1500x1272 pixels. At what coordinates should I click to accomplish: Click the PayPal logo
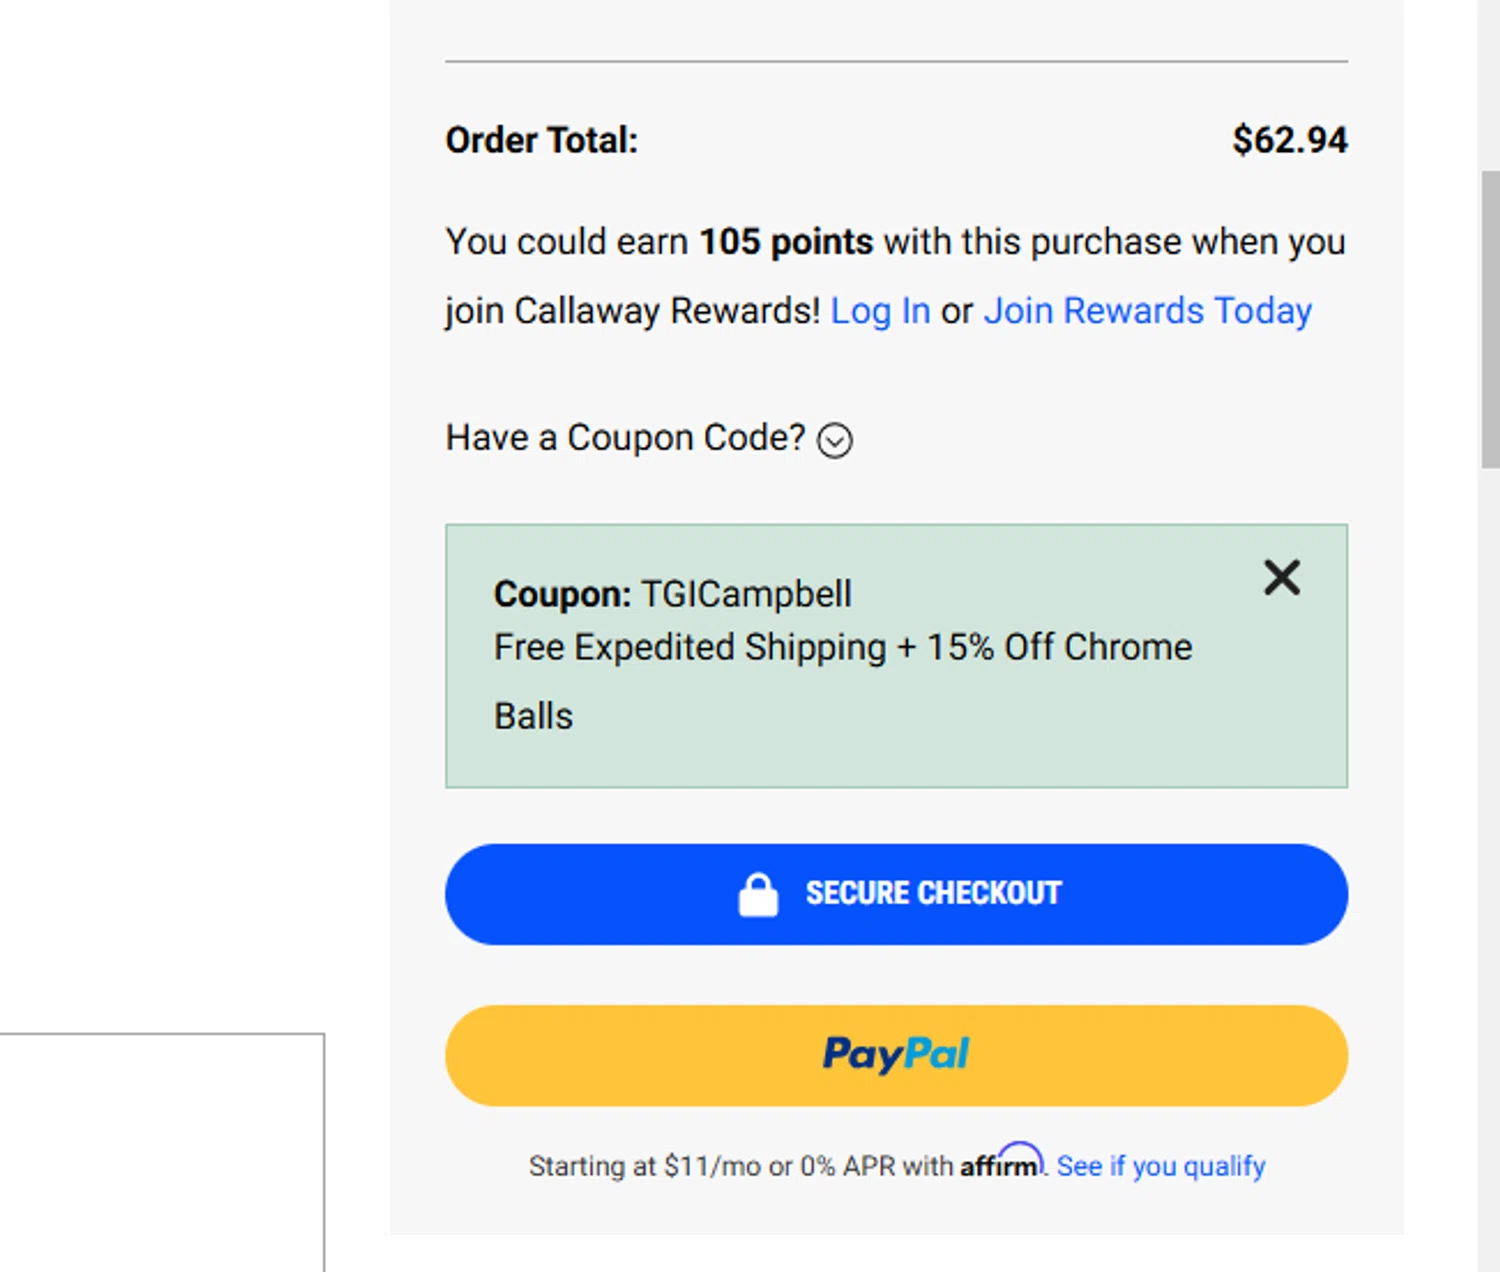(896, 1054)
